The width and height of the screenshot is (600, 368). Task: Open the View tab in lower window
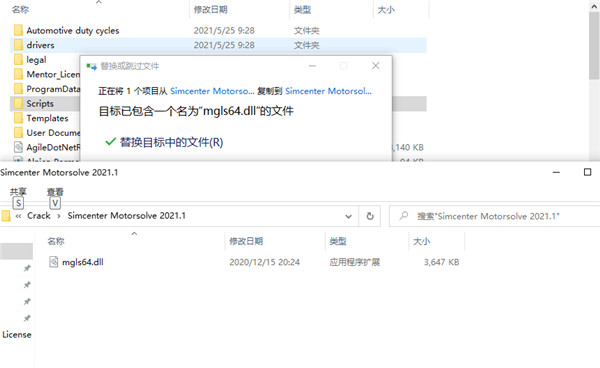pos(55,192)
